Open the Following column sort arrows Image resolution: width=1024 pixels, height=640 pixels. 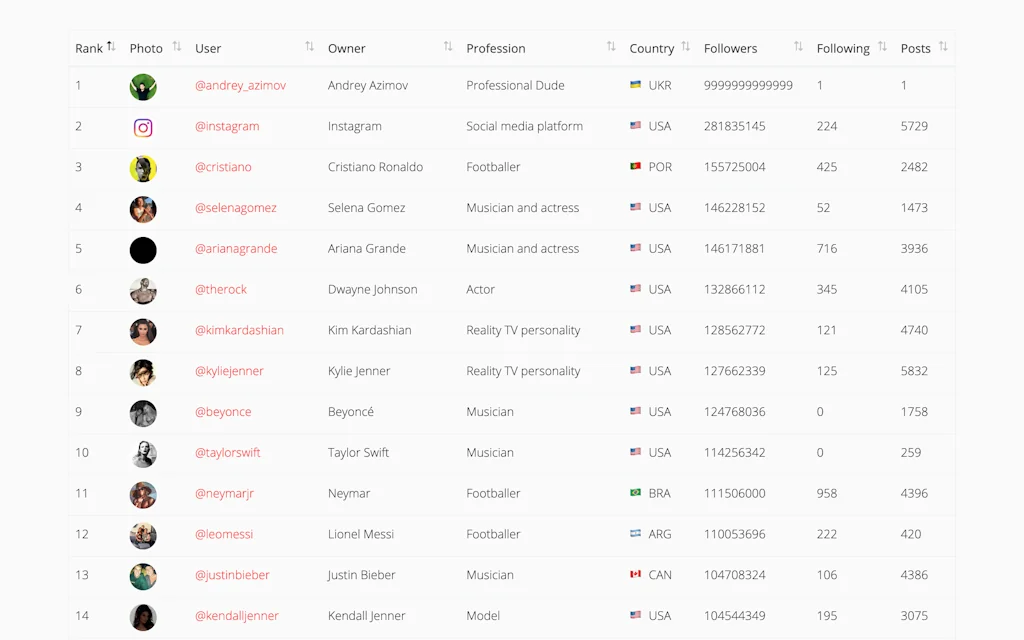(881, 46)
